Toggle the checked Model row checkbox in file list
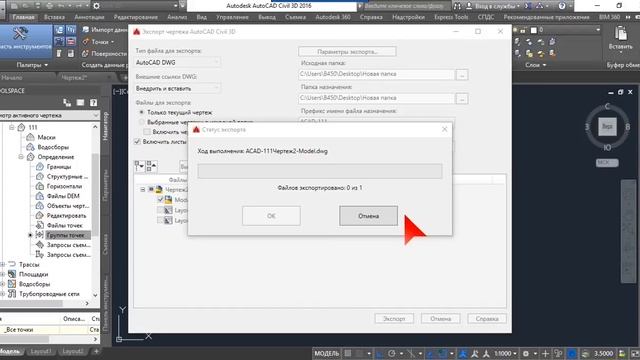The width and height of the screenshot is (640, 360). click(160, 200)
